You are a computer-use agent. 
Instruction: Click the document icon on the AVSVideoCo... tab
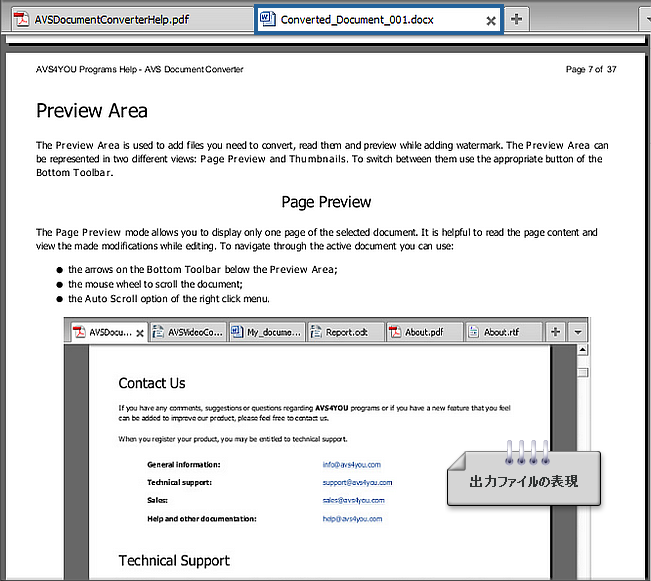coord(158,332)
